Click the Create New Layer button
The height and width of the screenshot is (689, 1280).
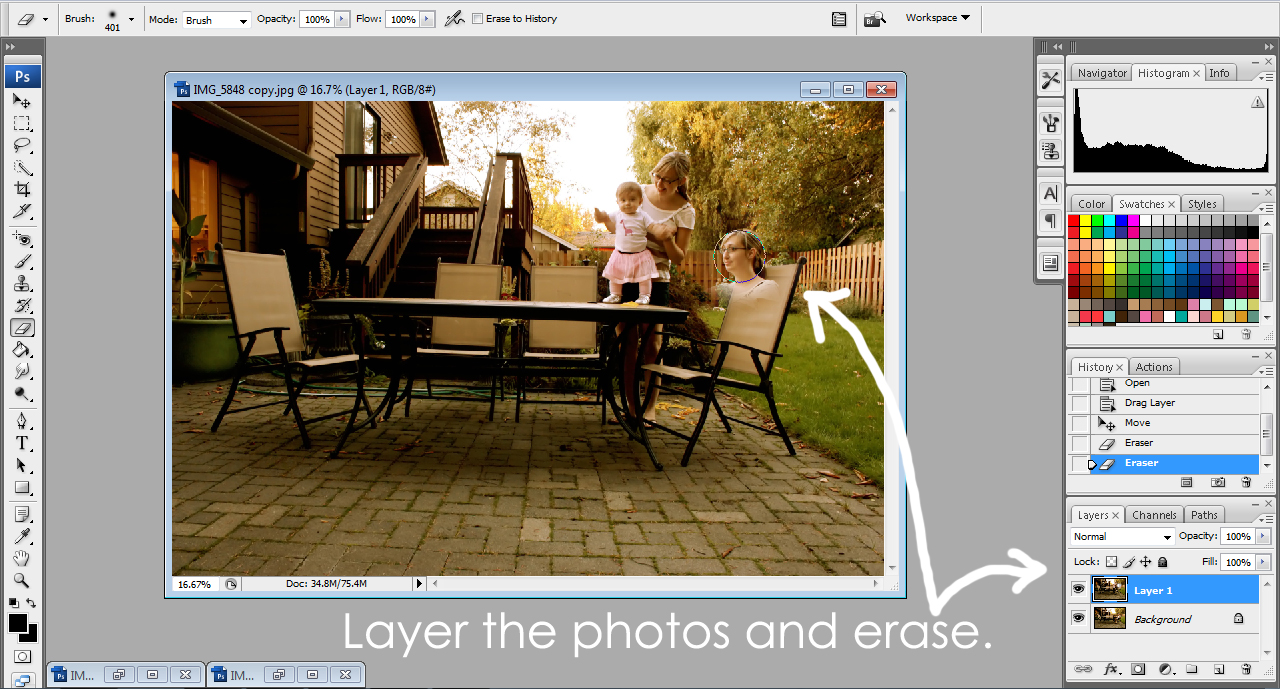pos(1218,668)
